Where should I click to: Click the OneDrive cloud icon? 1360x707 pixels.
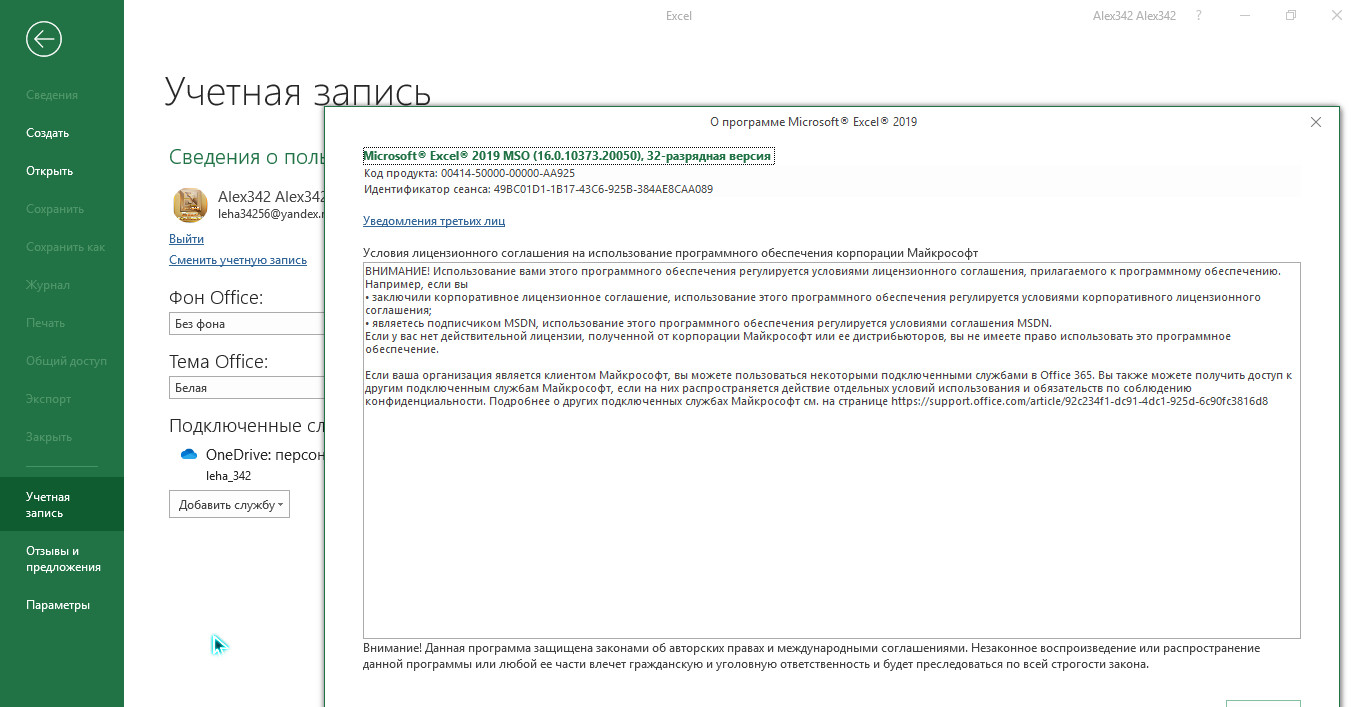click(x=189, y=454)
